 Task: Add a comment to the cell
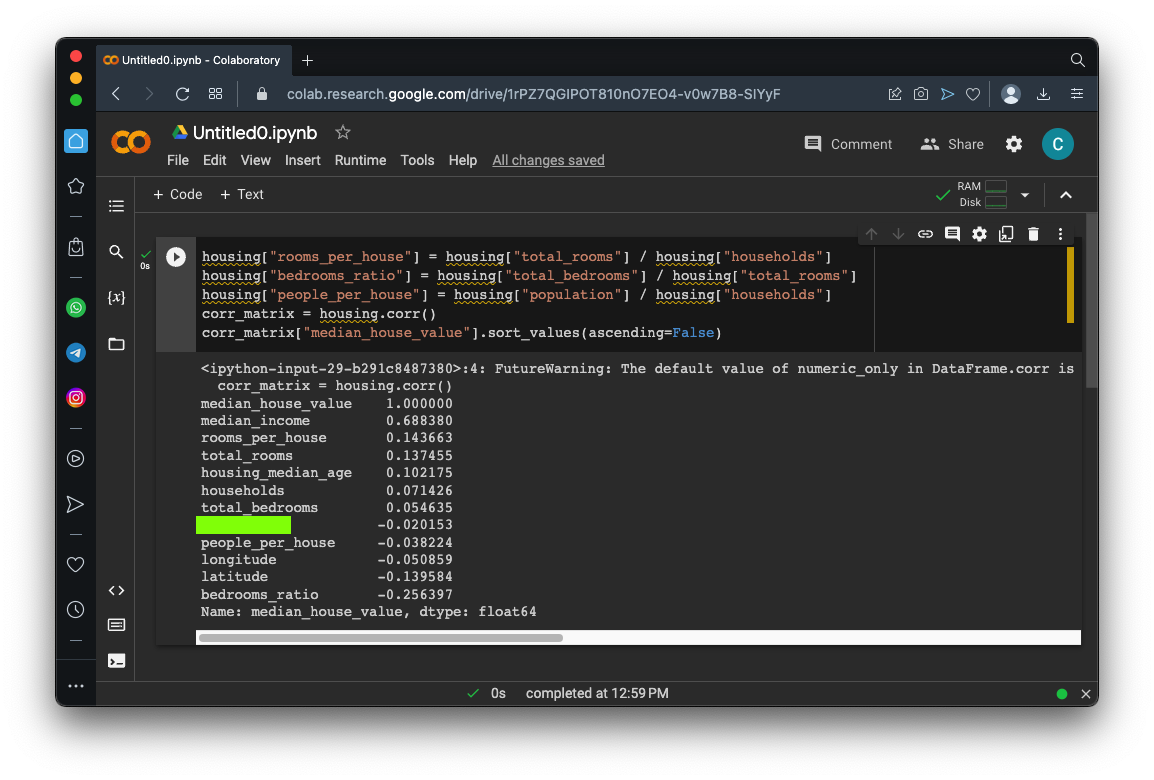click(952, 234)
